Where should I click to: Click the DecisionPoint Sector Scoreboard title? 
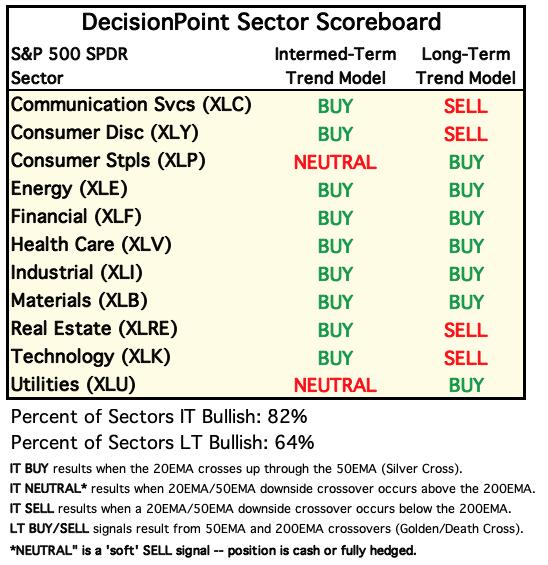coord(261,22)
